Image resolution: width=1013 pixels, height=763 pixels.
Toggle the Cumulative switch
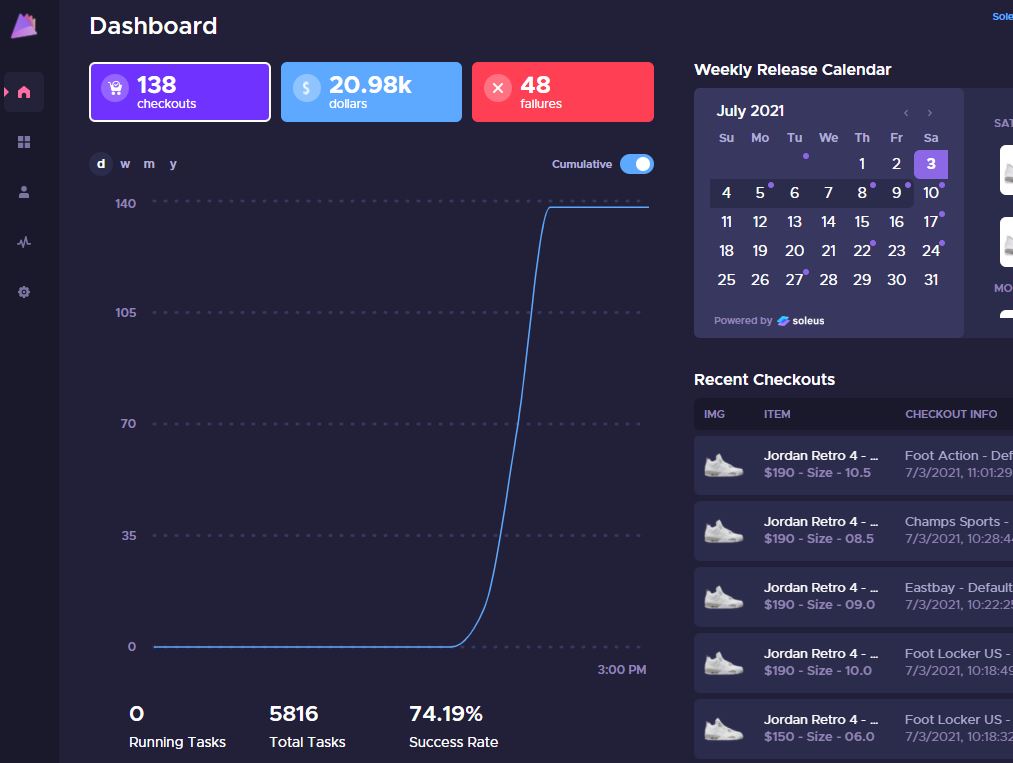636,164
